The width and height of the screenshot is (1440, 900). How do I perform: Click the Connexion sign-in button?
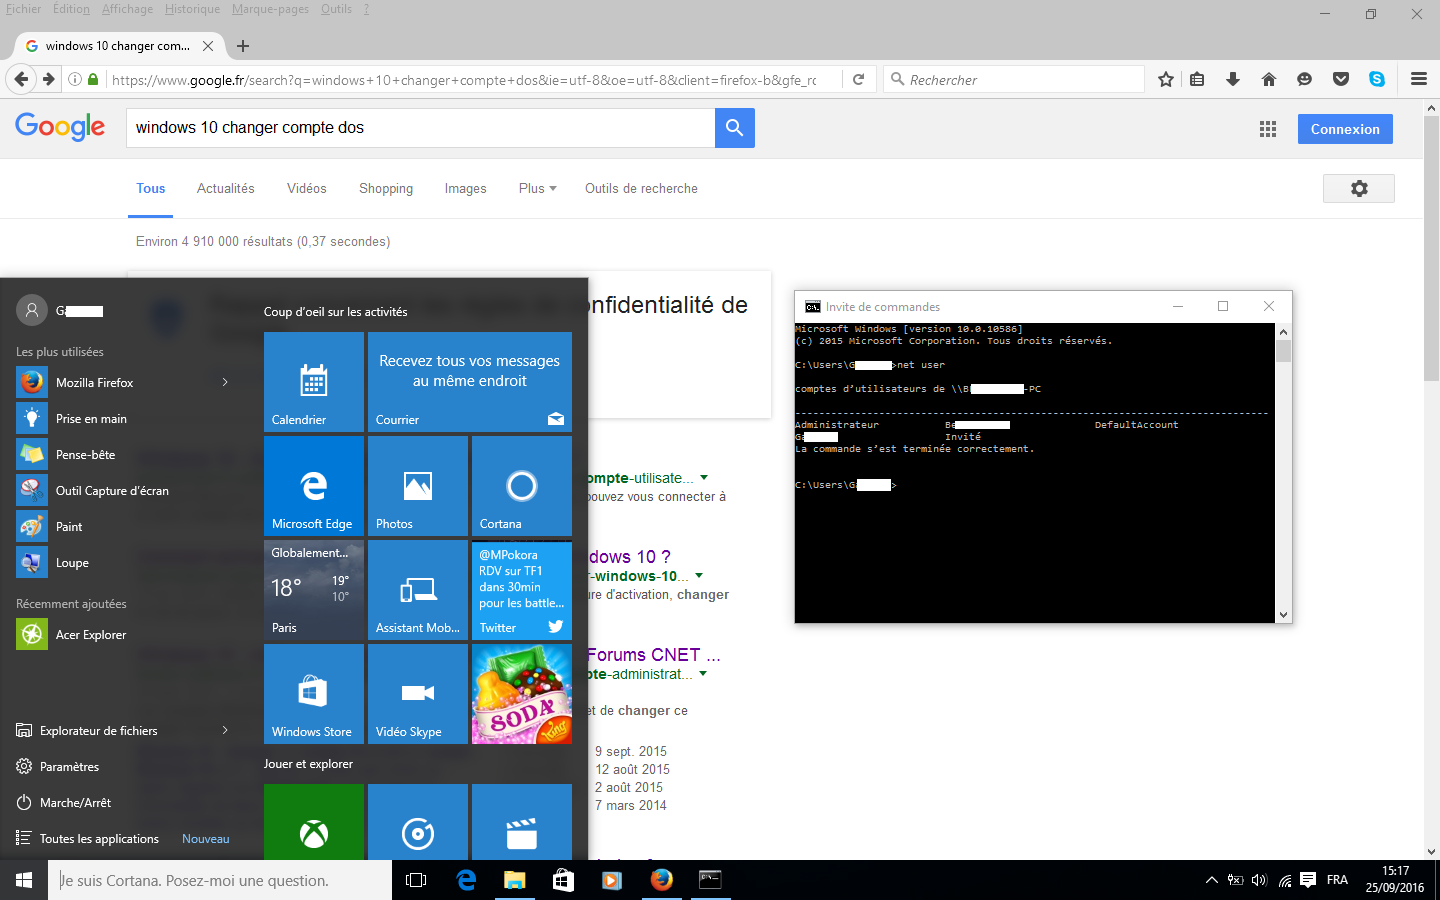[1345, 129]
